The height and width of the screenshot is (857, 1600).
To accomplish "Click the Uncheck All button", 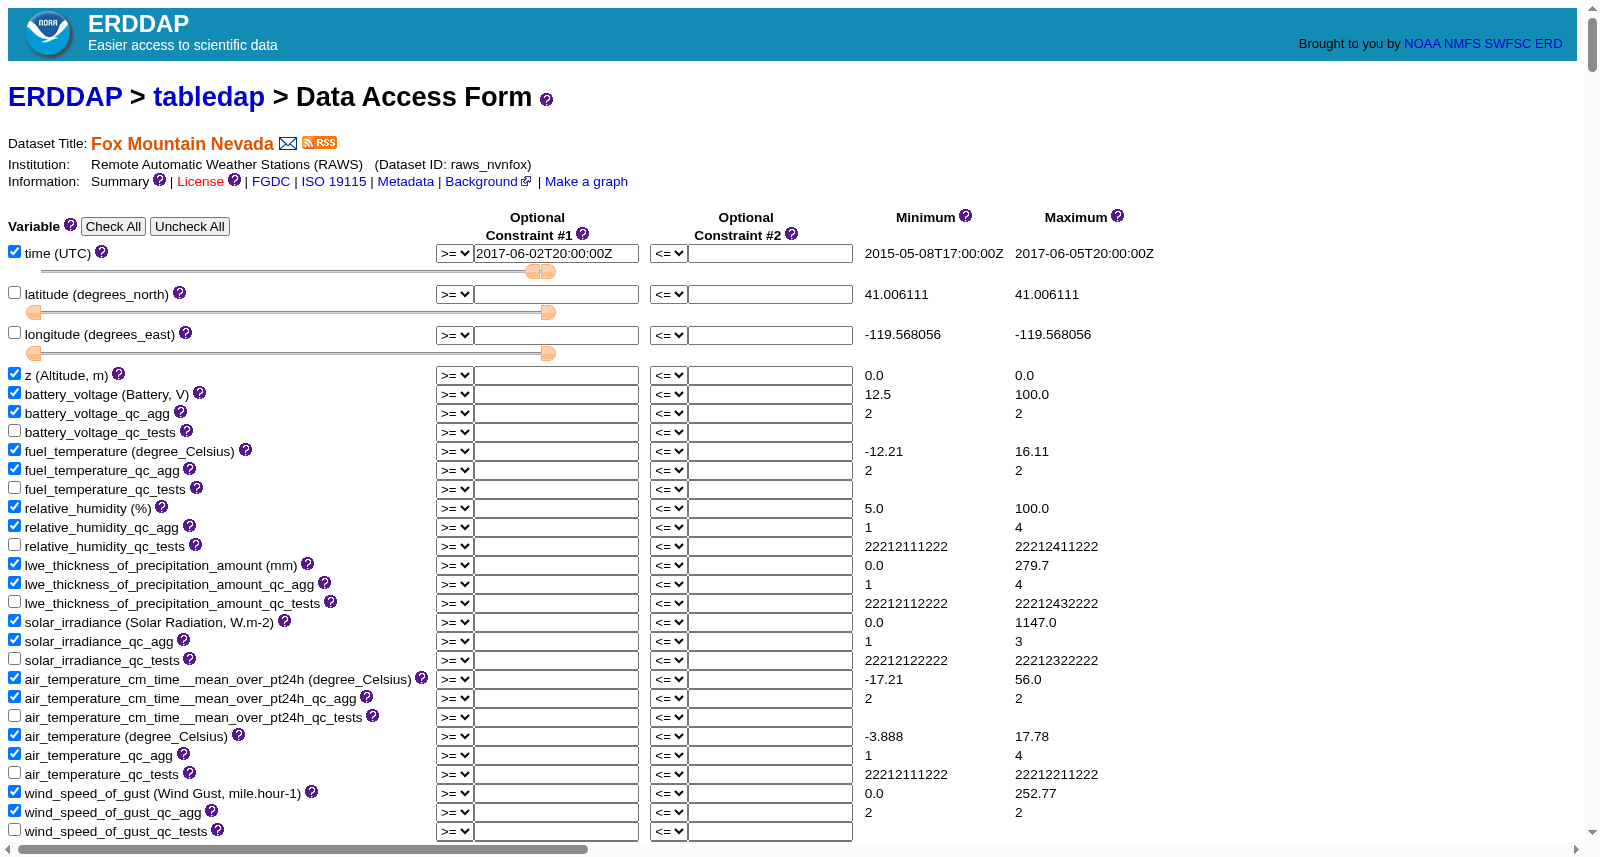I will pyautogui.click(x=190, y=227).
